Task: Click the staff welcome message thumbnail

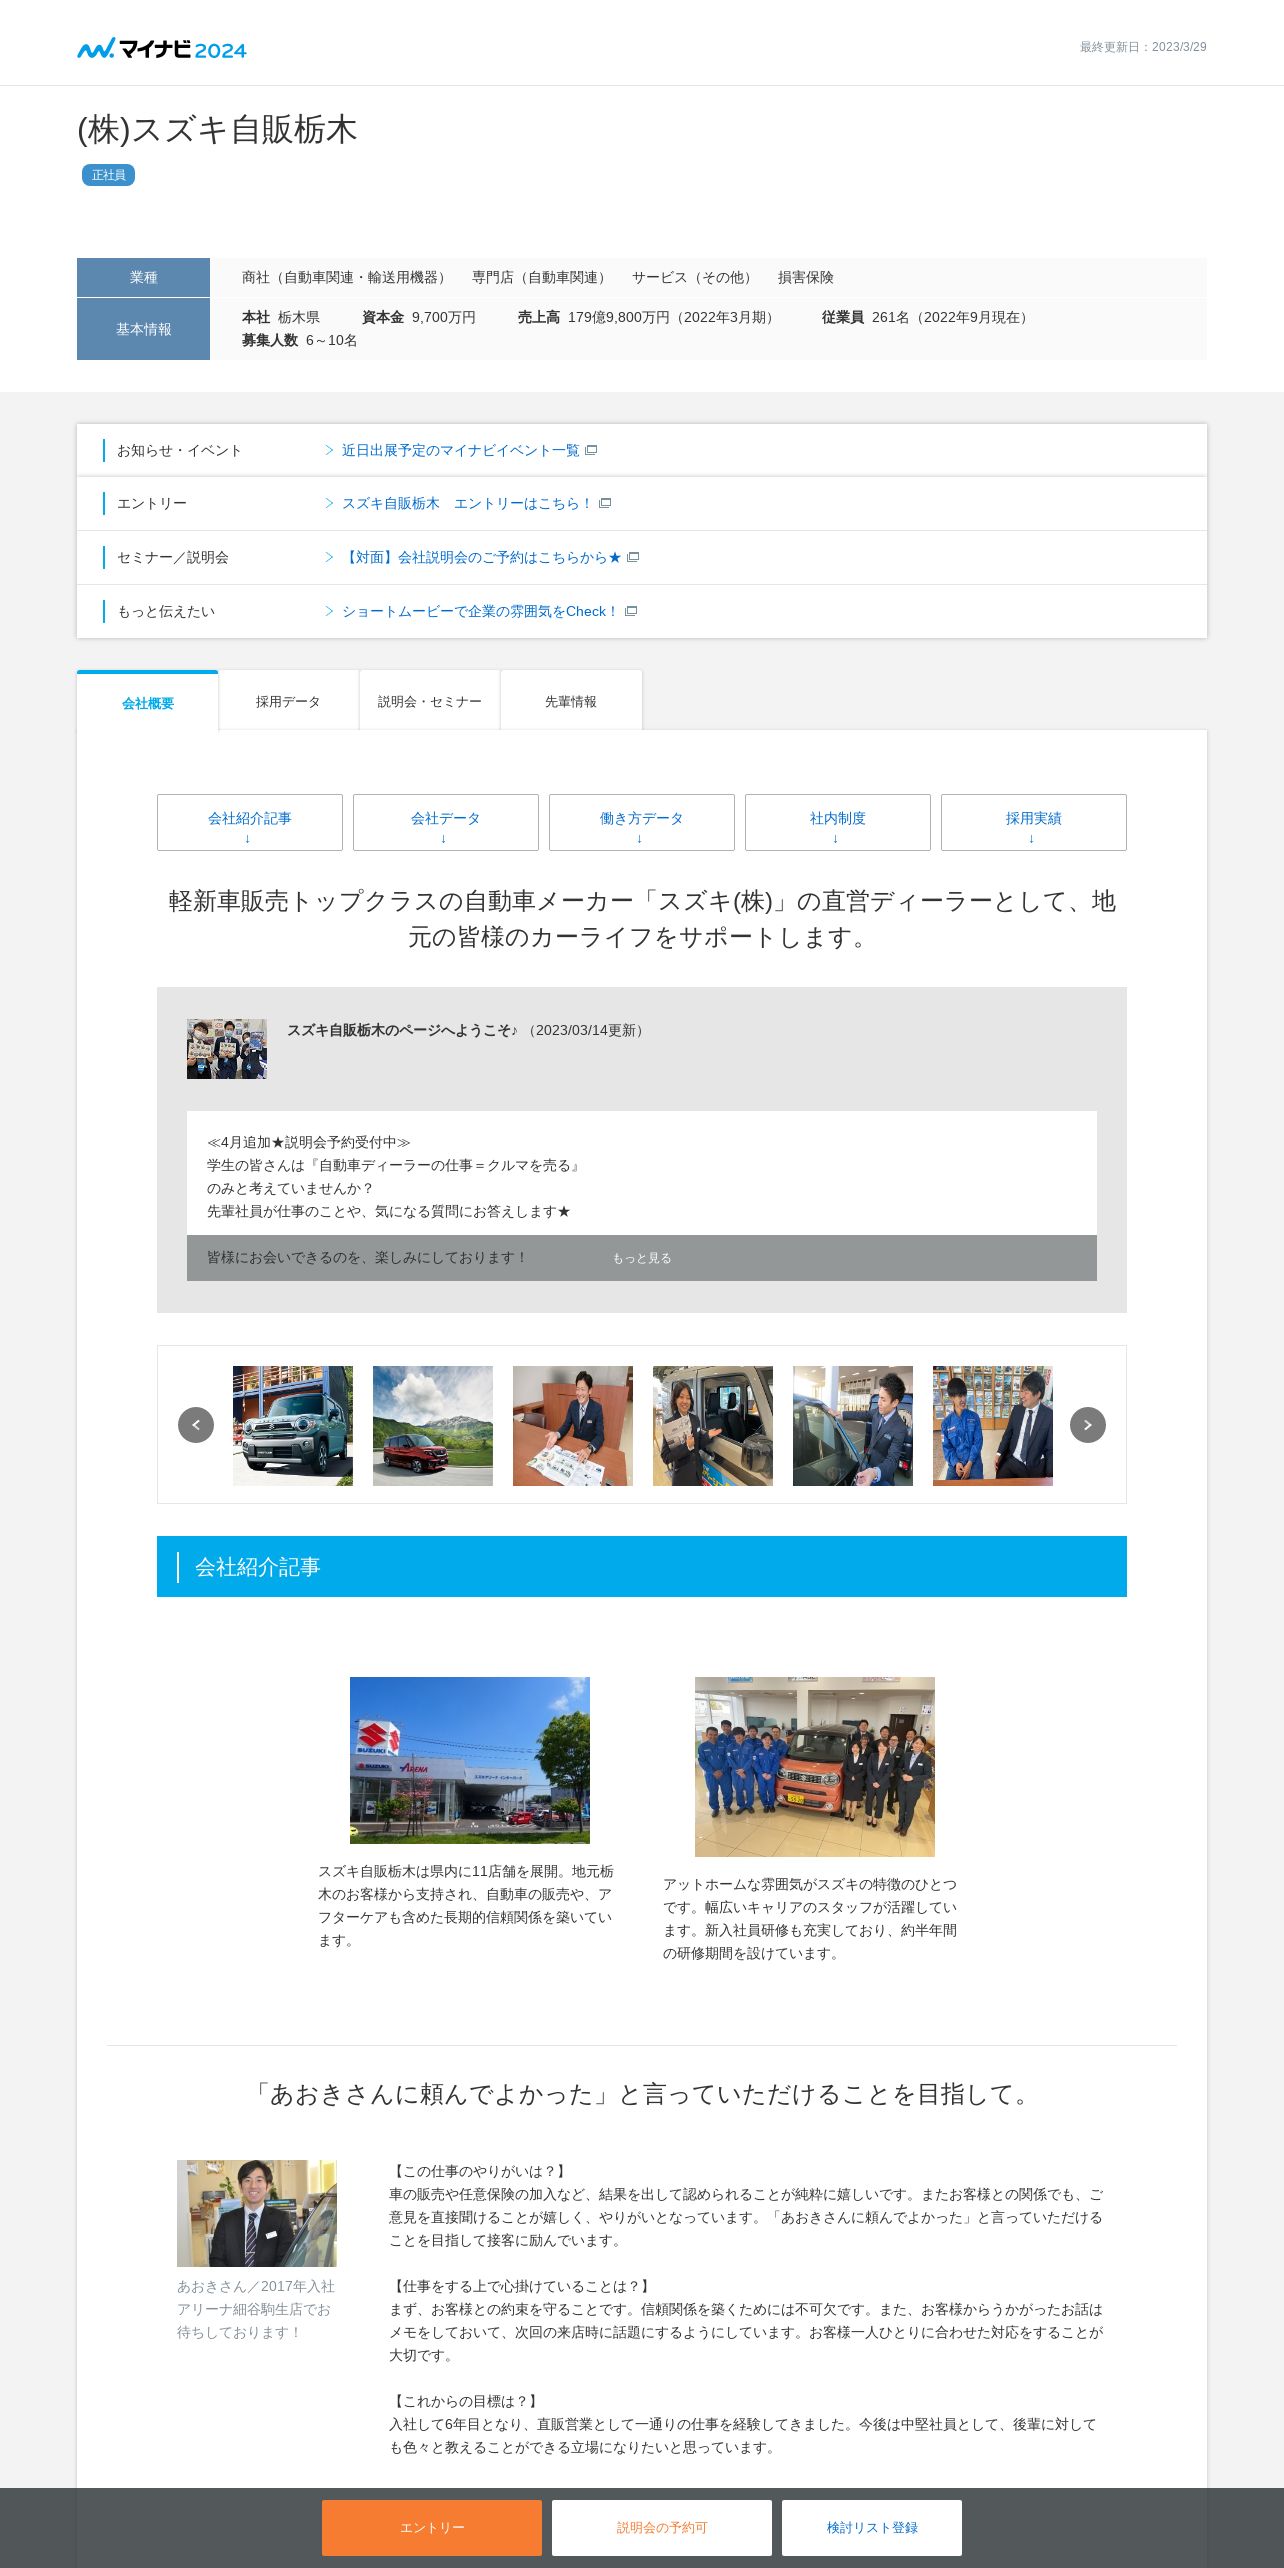Action: (227, 1049)
